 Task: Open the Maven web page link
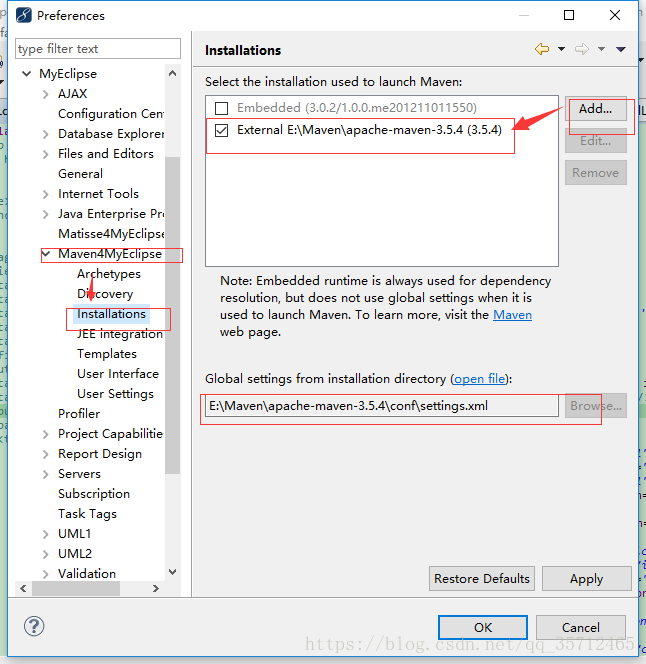click(x=512, y=315)
